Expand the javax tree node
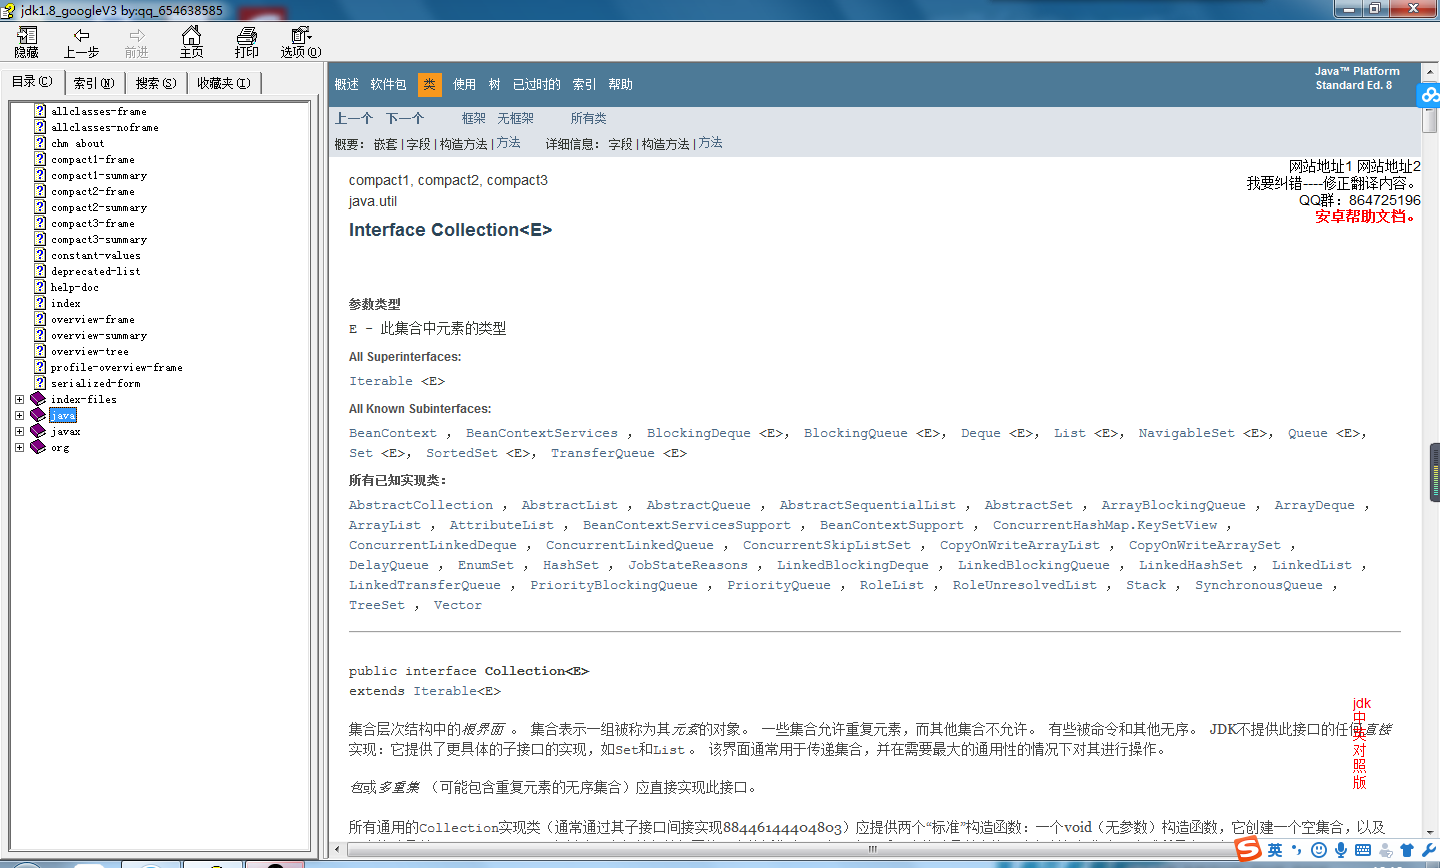 [x=19, y=431]
